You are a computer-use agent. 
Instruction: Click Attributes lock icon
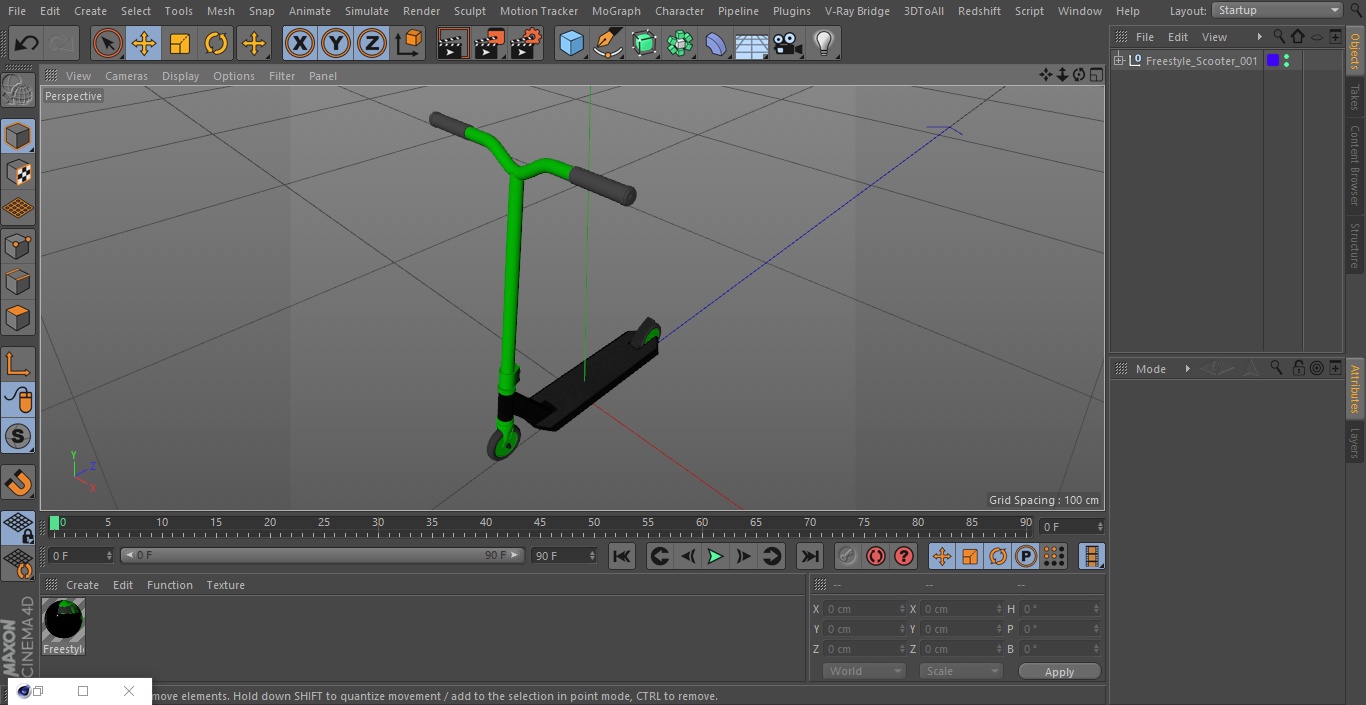tap(1298, 368)
